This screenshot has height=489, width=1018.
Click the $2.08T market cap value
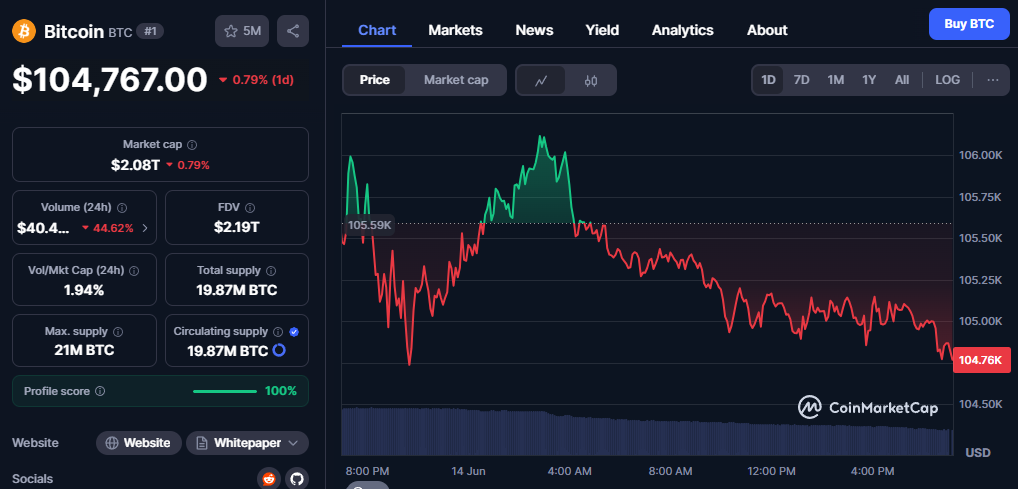coord(135,165)
